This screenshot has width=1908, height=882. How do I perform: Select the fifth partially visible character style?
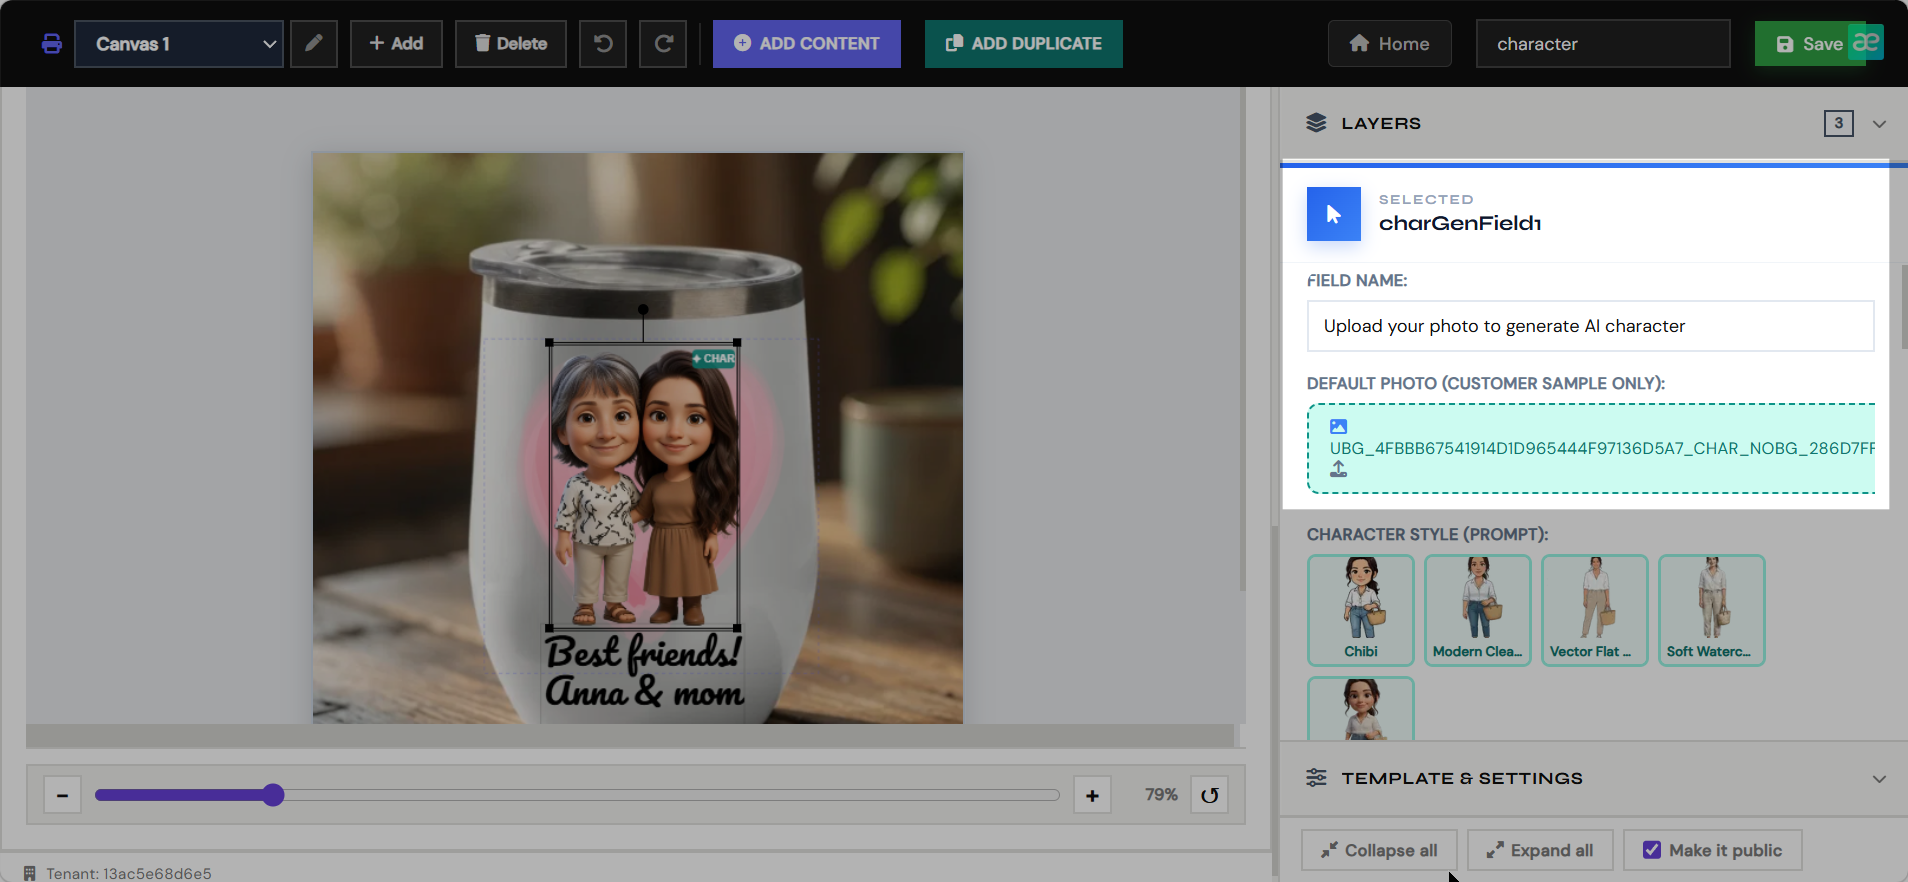pos(1361,709)
